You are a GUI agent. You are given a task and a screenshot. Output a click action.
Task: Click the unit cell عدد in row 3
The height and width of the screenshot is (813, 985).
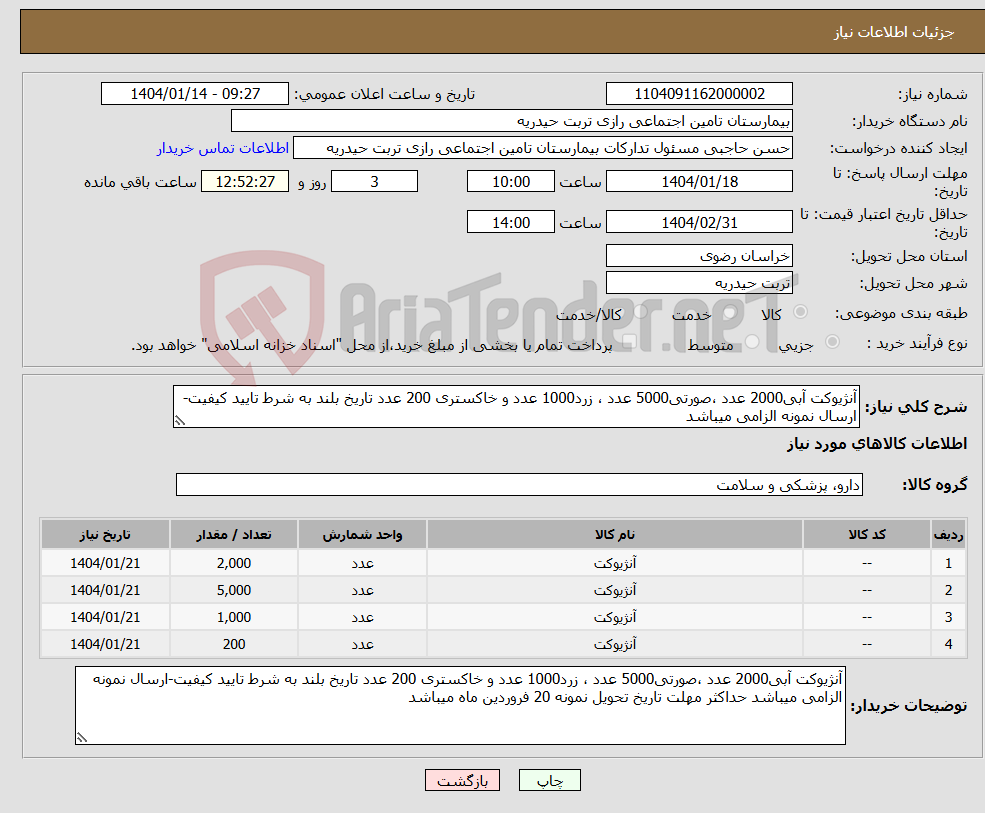(362, 617)
